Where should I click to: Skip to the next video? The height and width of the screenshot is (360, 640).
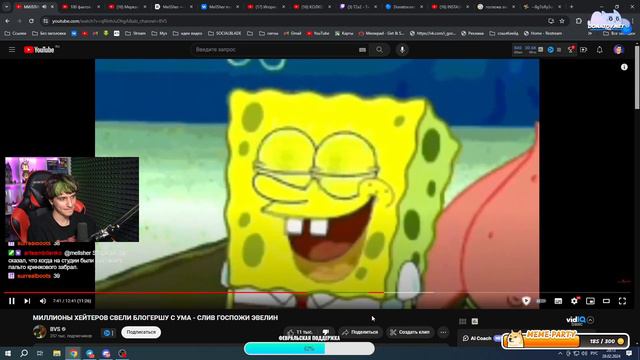click(27, 301)
